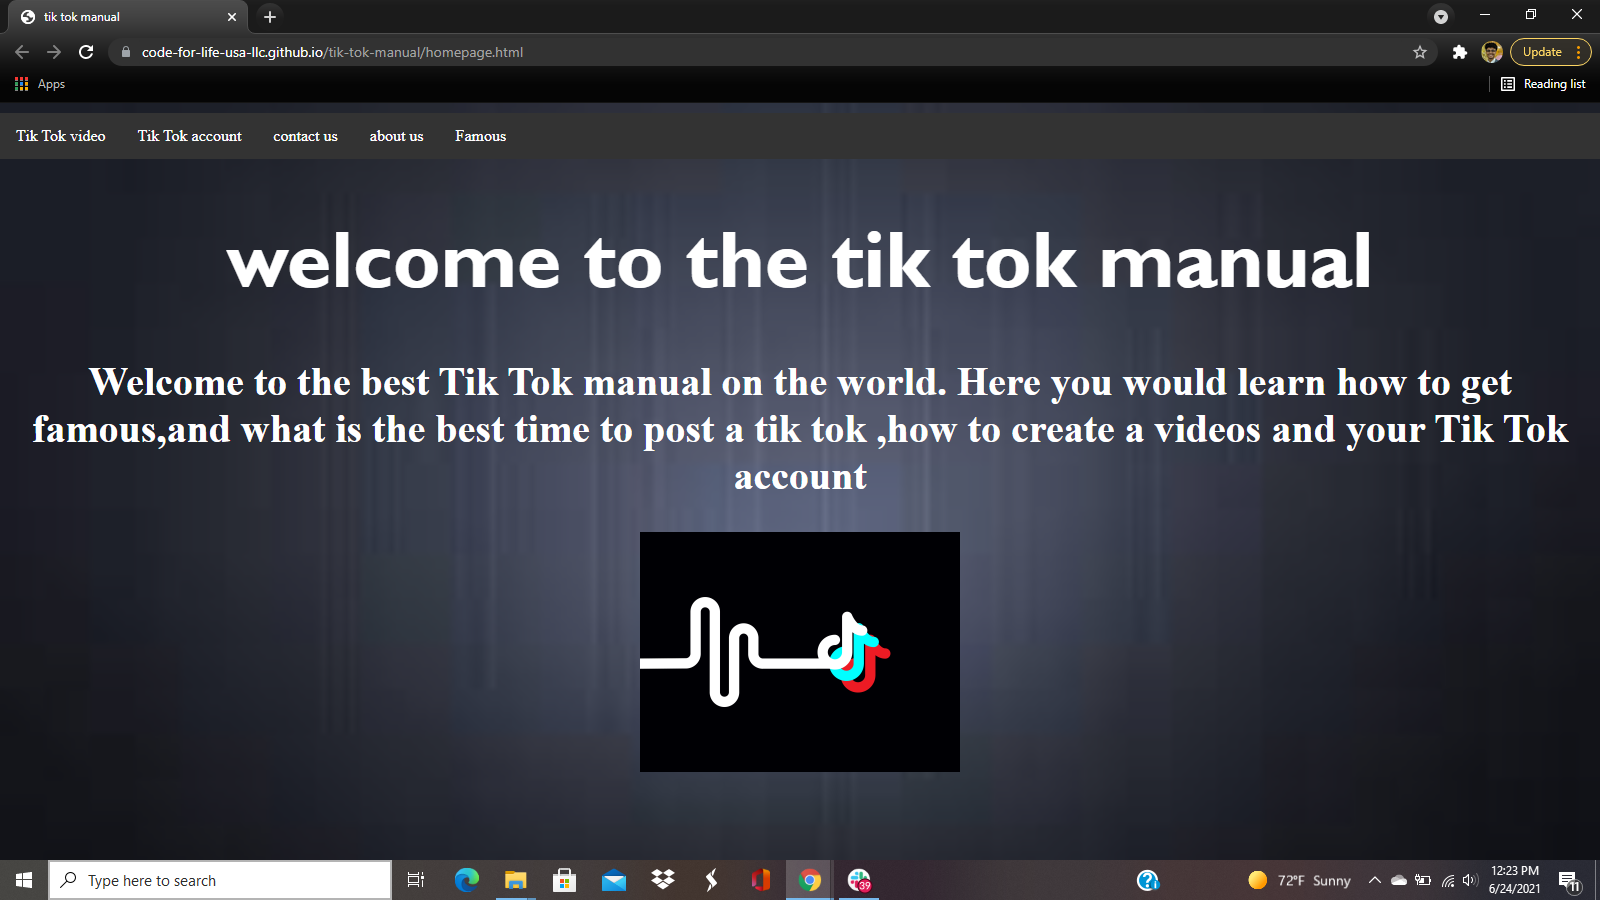The width and height of the screenshot is (1600, 900).
Task: Open the Mail app on the taskbar
Action: click(613, 880)
